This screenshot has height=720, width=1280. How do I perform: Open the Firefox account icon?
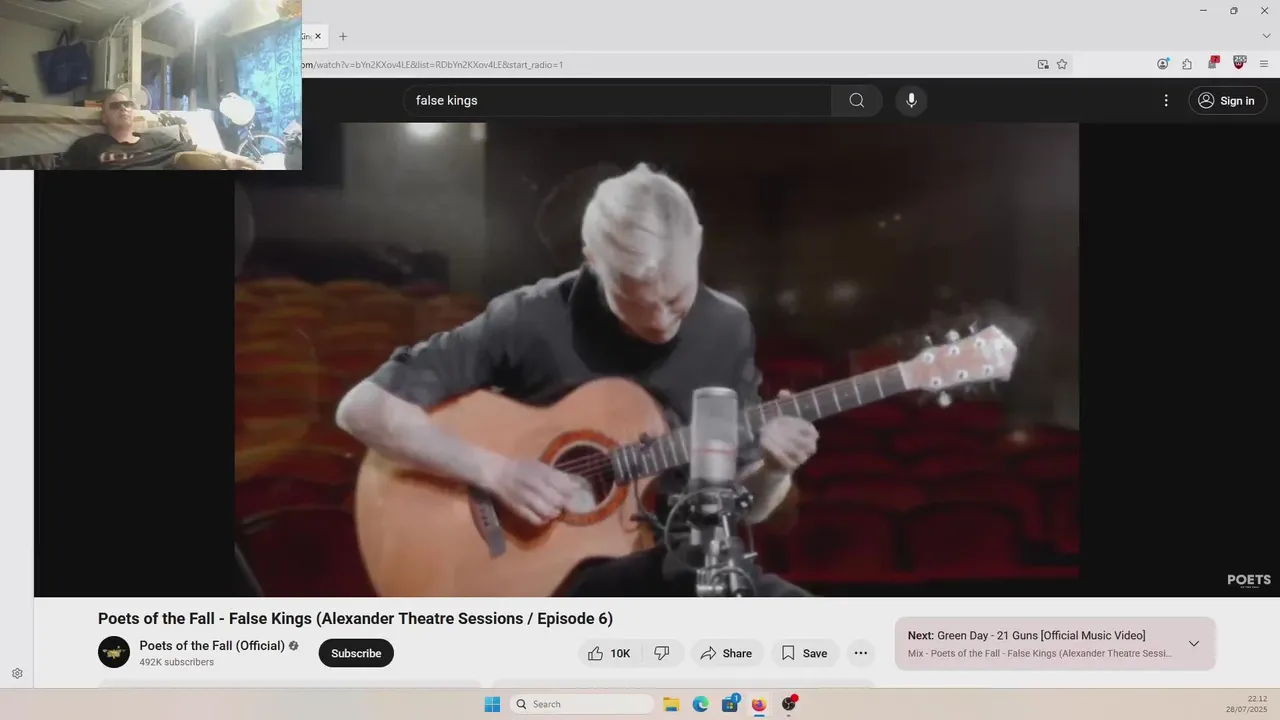tap(1163, 64)
